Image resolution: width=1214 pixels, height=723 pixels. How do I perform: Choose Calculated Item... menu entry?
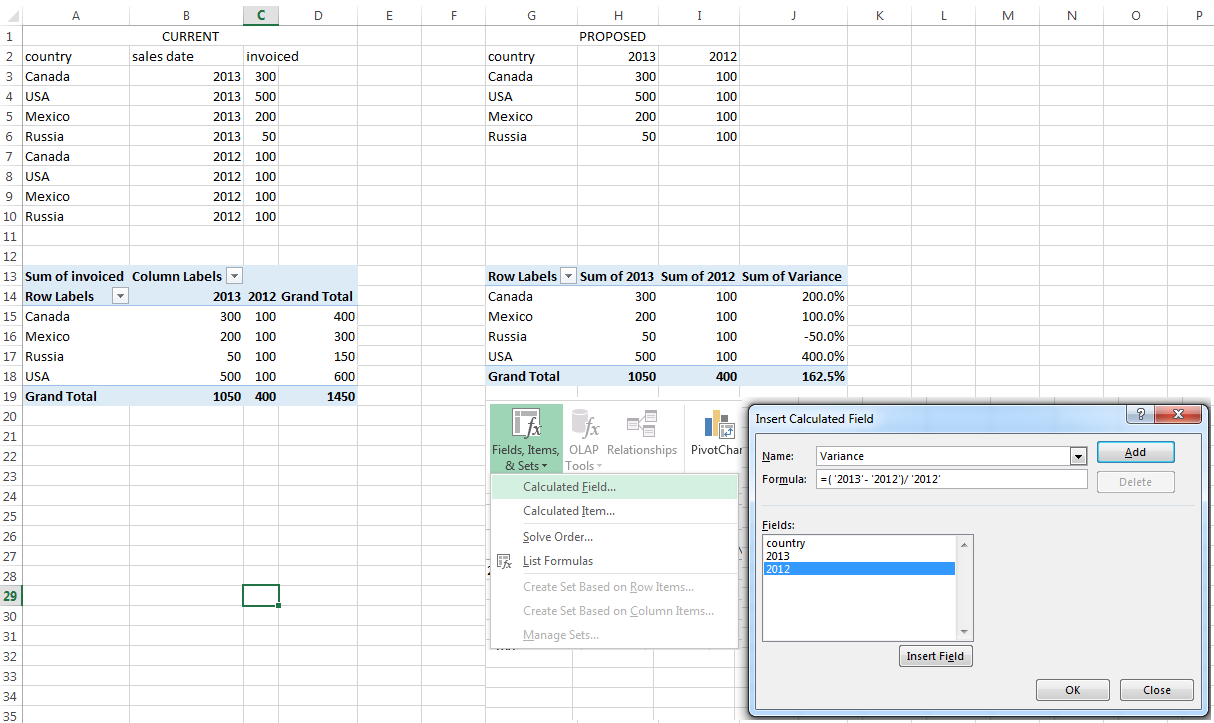[614, 511]
